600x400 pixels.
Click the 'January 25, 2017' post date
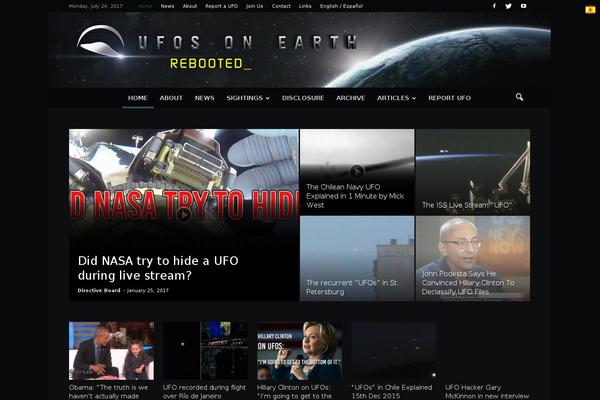(x=147, y=291)
